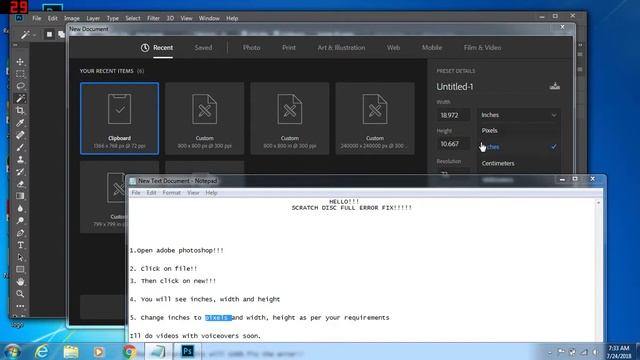Image resolution: width=640 pixels, height=360 pixels.
Task: Switch to the Recent tab
Action: click(x=157, y=48)
